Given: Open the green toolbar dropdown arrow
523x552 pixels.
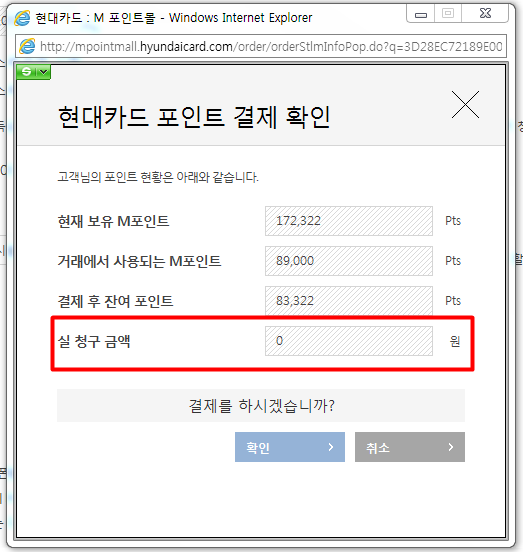Looking at the screenshot, I should (44, 72).
